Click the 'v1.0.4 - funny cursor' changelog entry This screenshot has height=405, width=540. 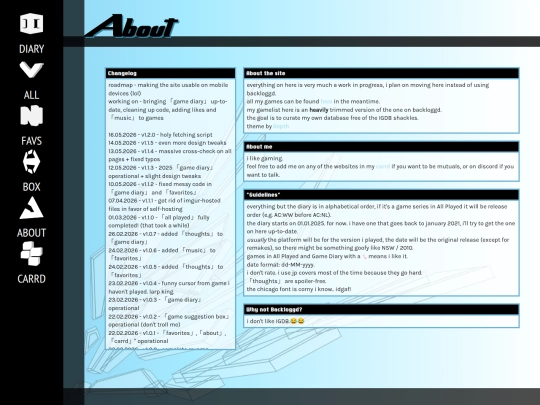click(x=169, y=288)
